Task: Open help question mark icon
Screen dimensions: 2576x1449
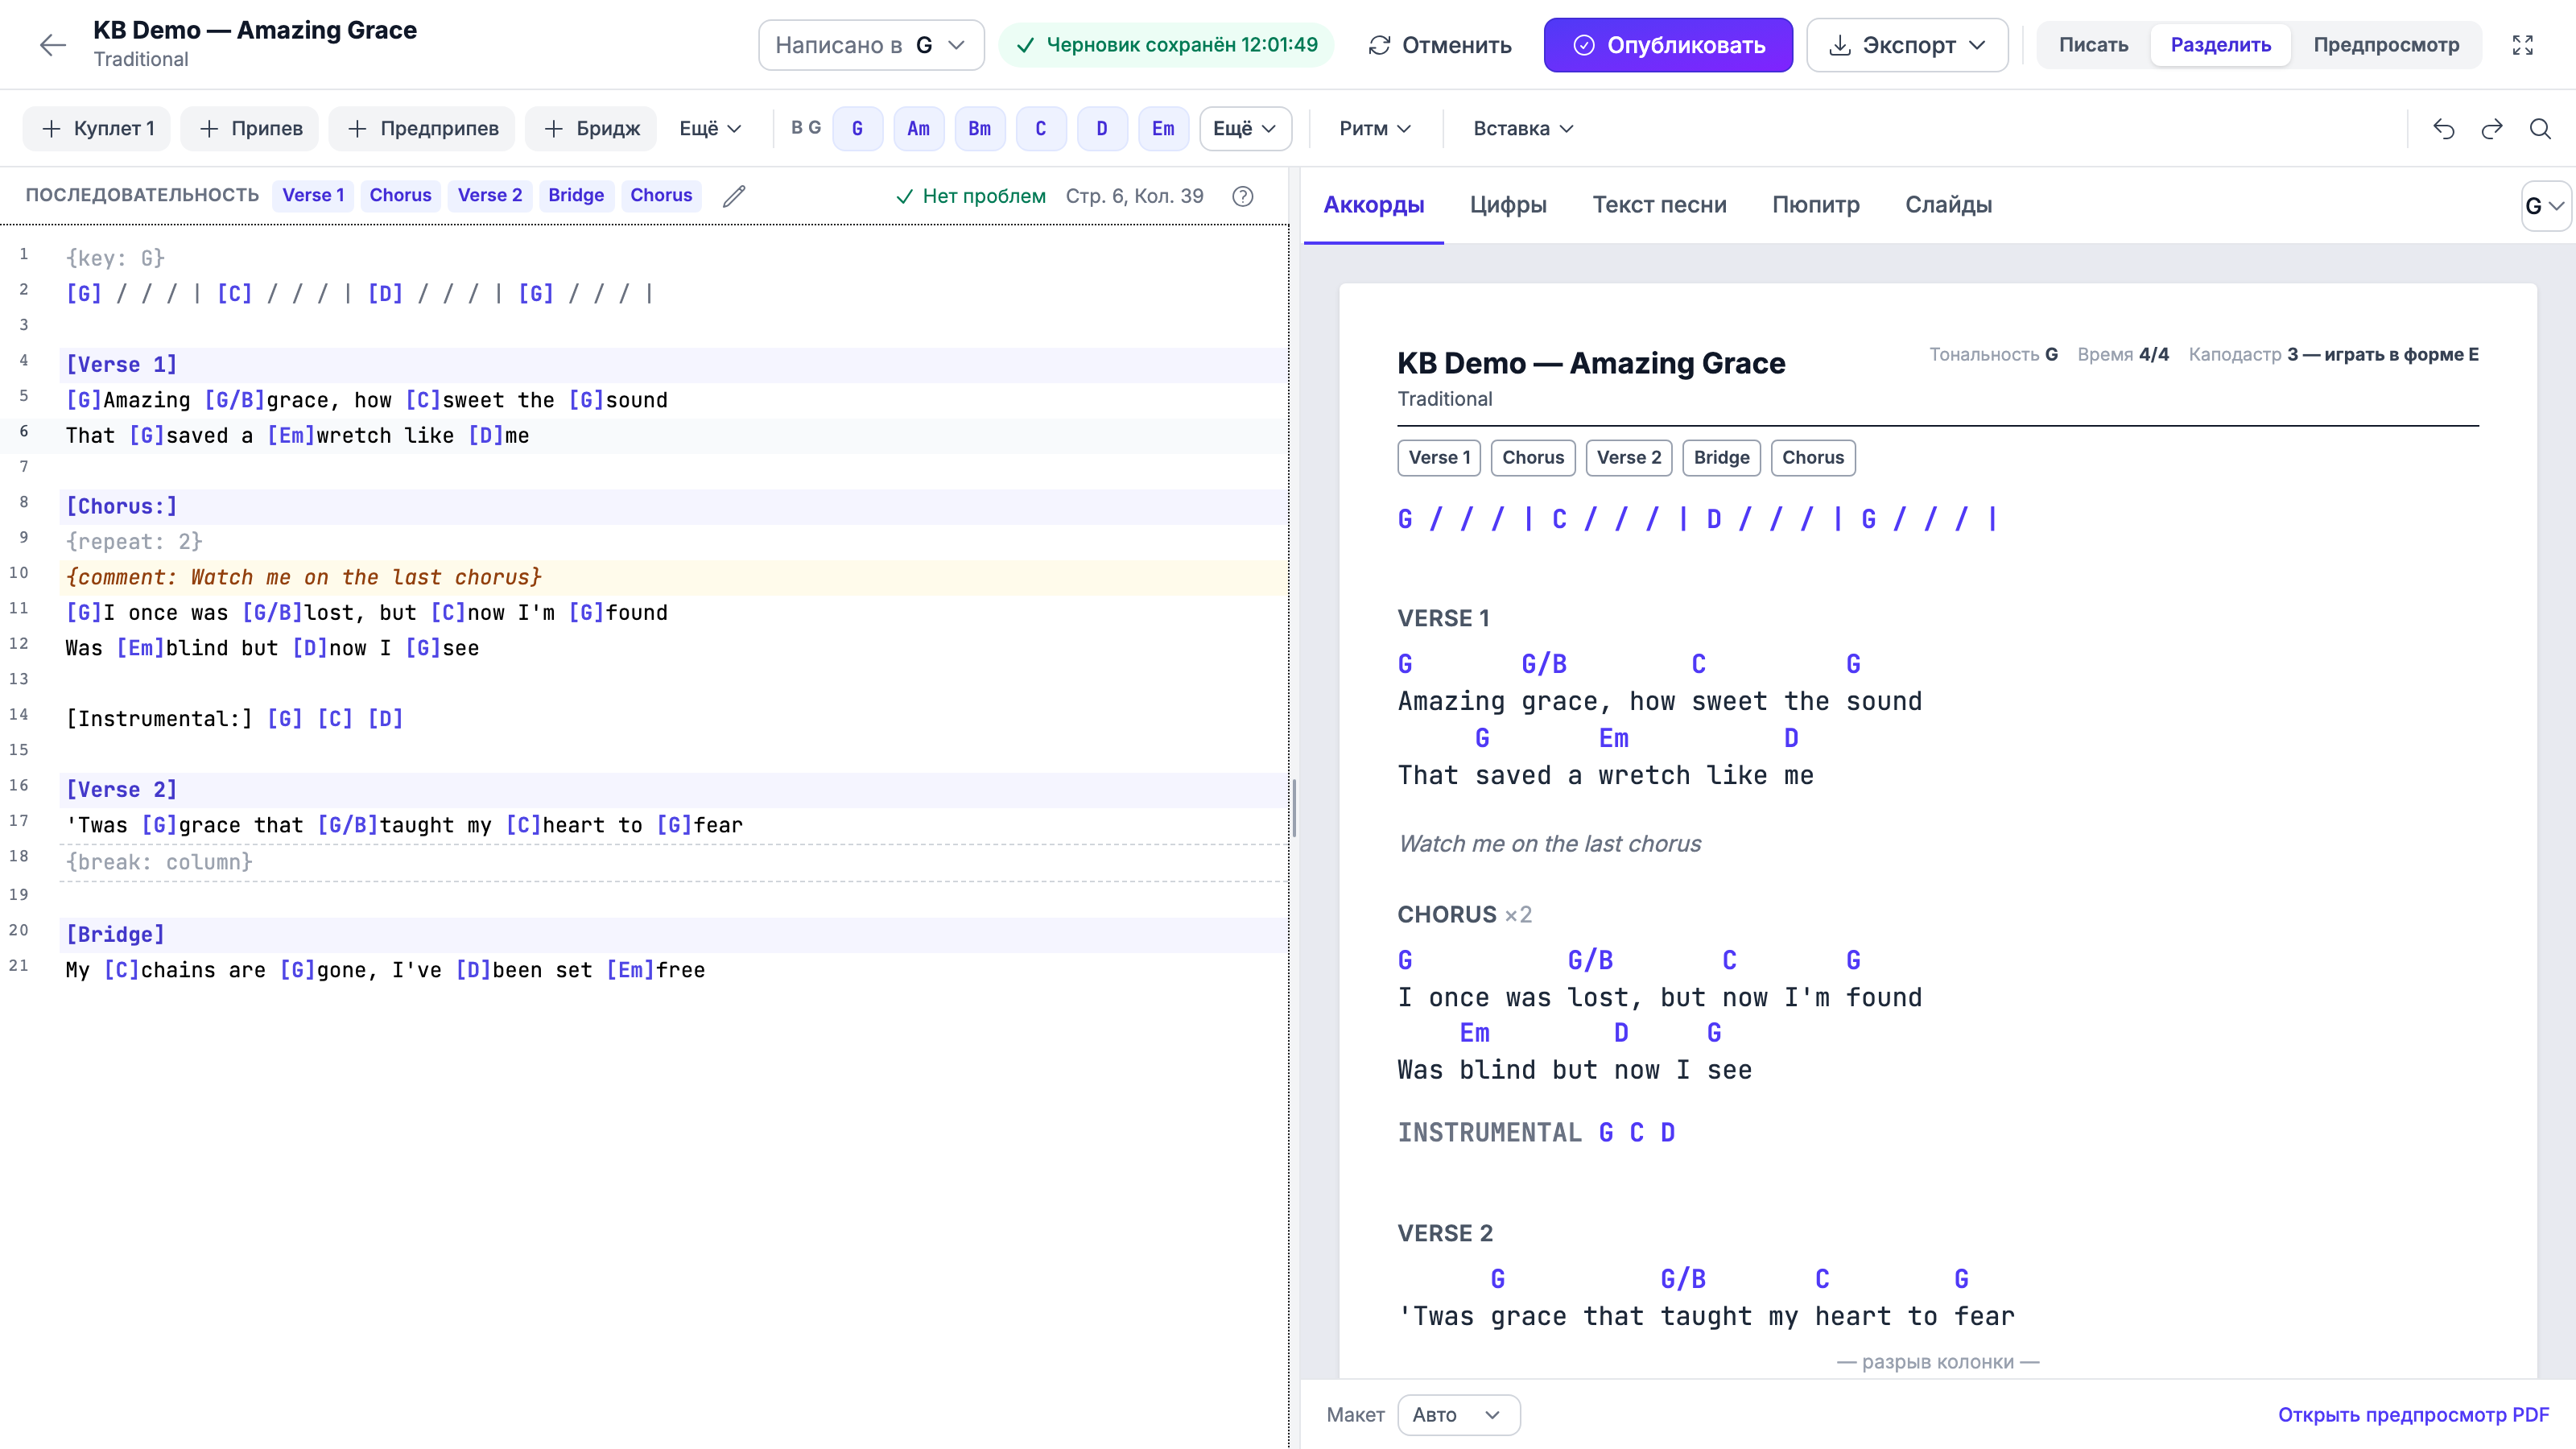Action: (1243, 196)
